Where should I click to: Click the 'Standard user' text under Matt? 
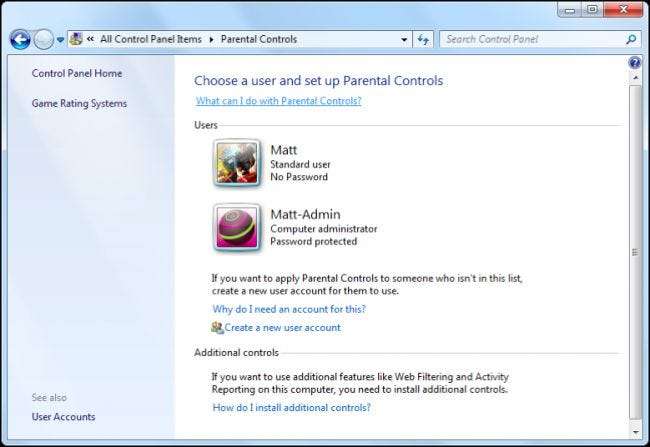(301, 164)
